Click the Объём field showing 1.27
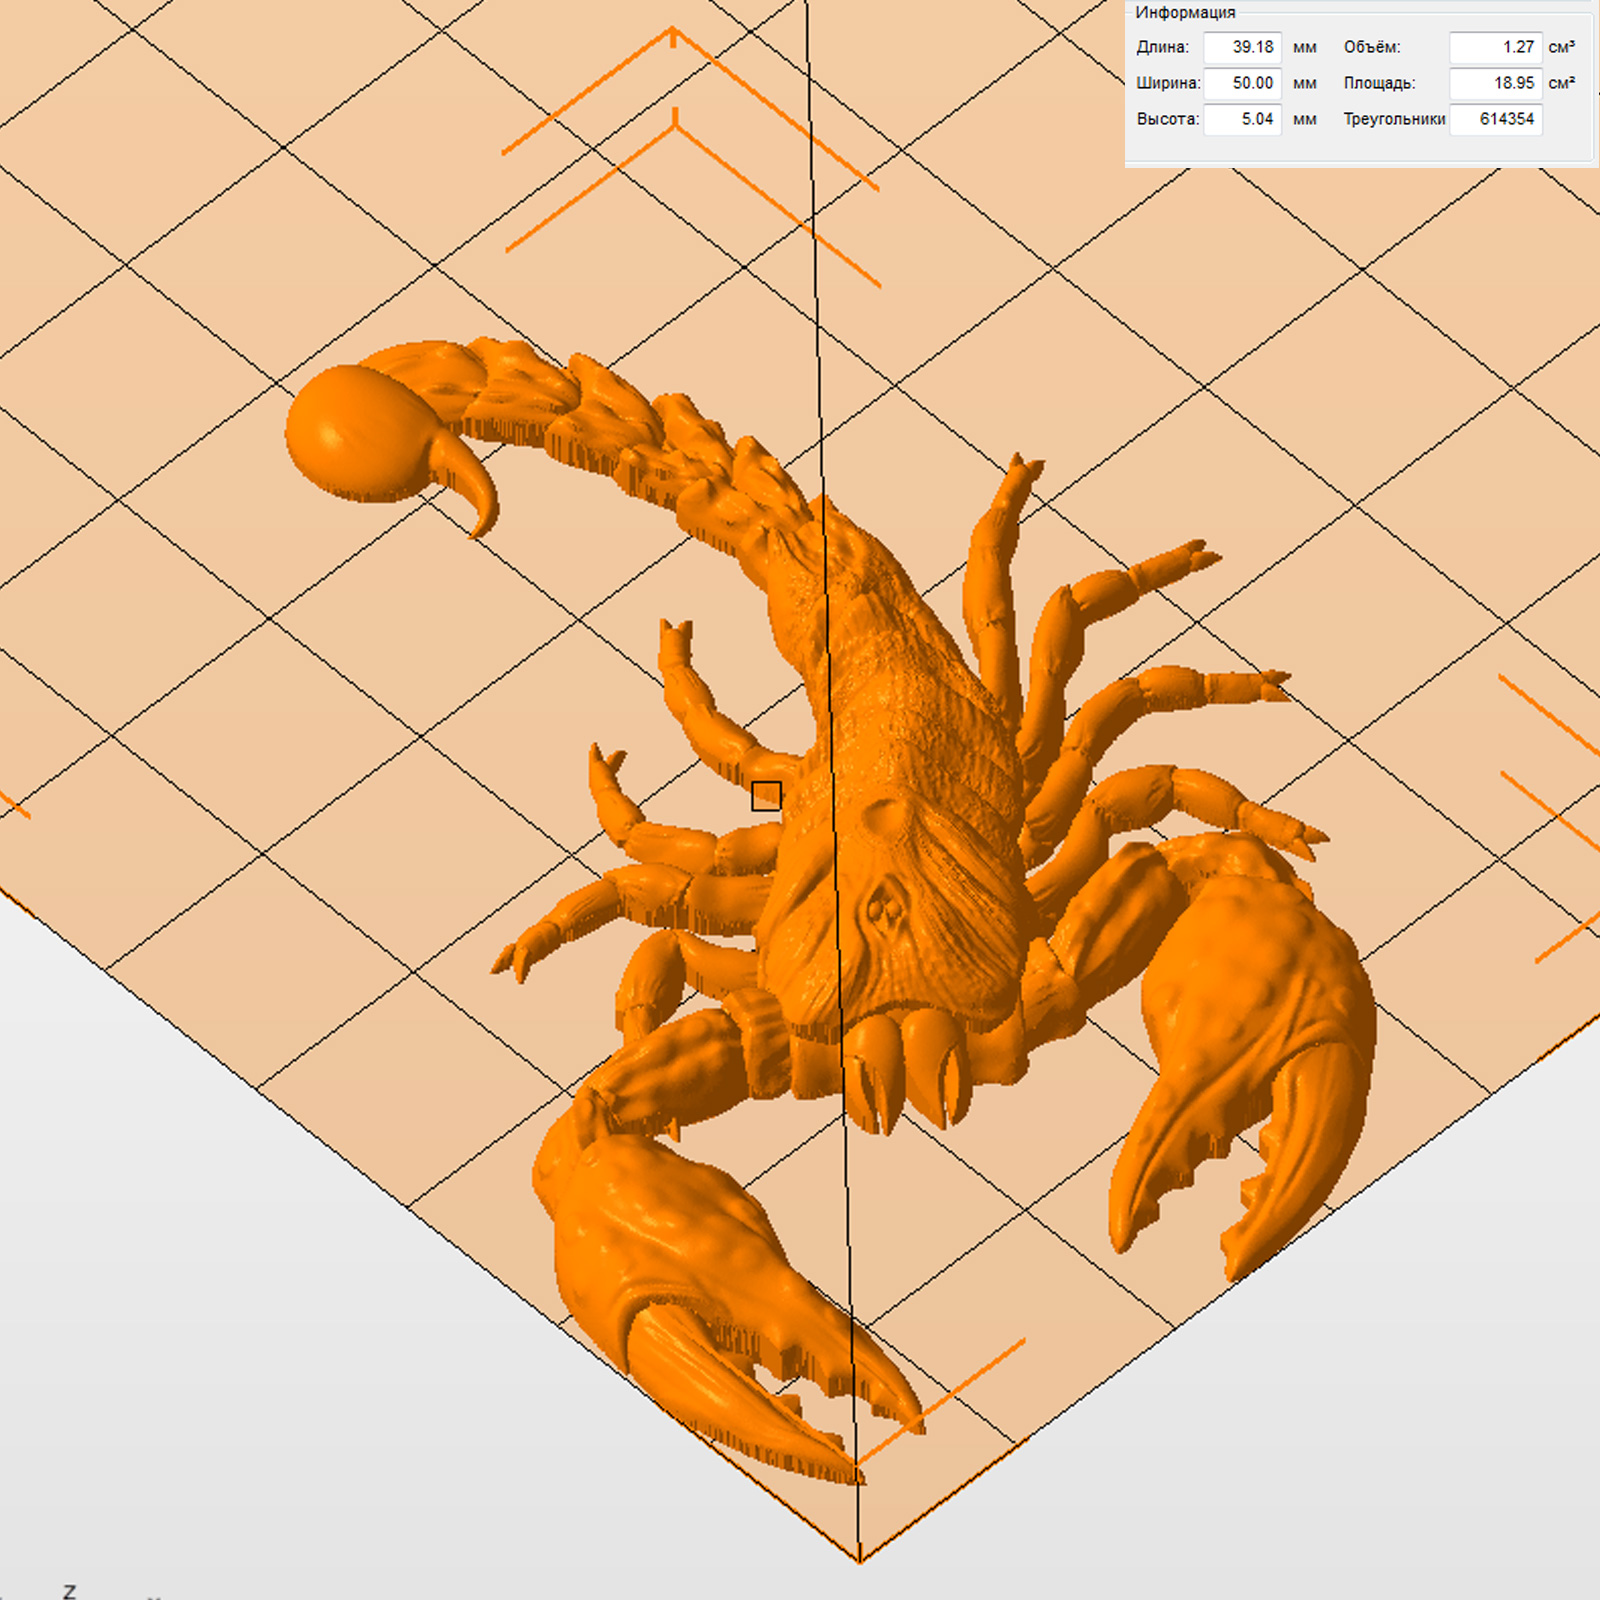This screenshot has height=1600, width=1600. click(x=1495, y=47)
